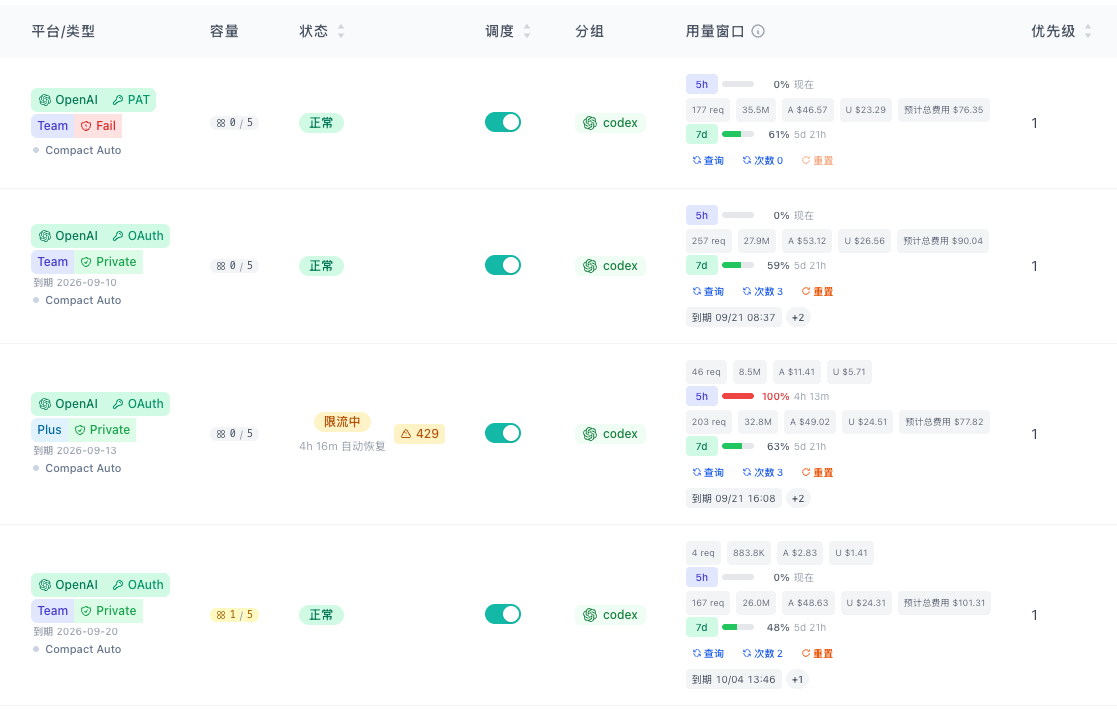Click the 平台/类型 column header
Viewport: 1117px width, 709px height.
click(x=63, y=31)
